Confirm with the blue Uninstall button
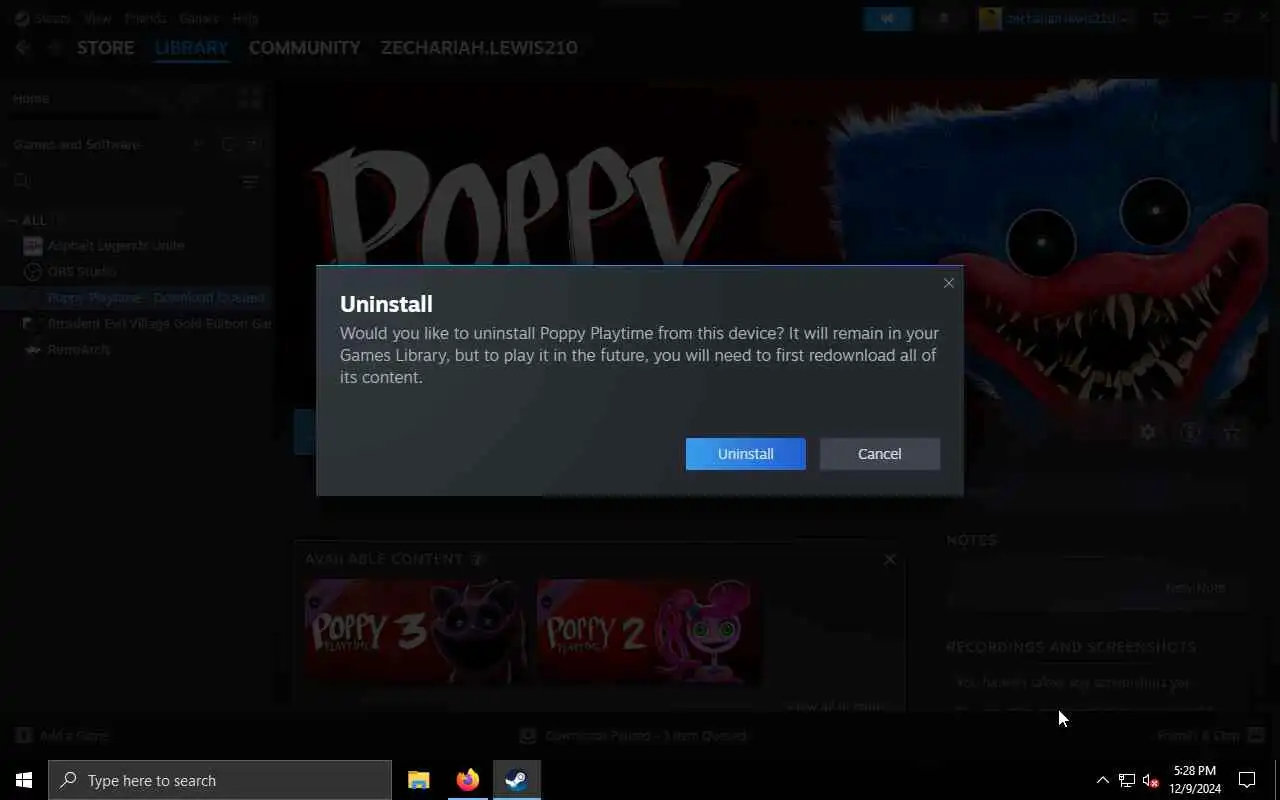The image size is (1280, 800). (745, 454)
